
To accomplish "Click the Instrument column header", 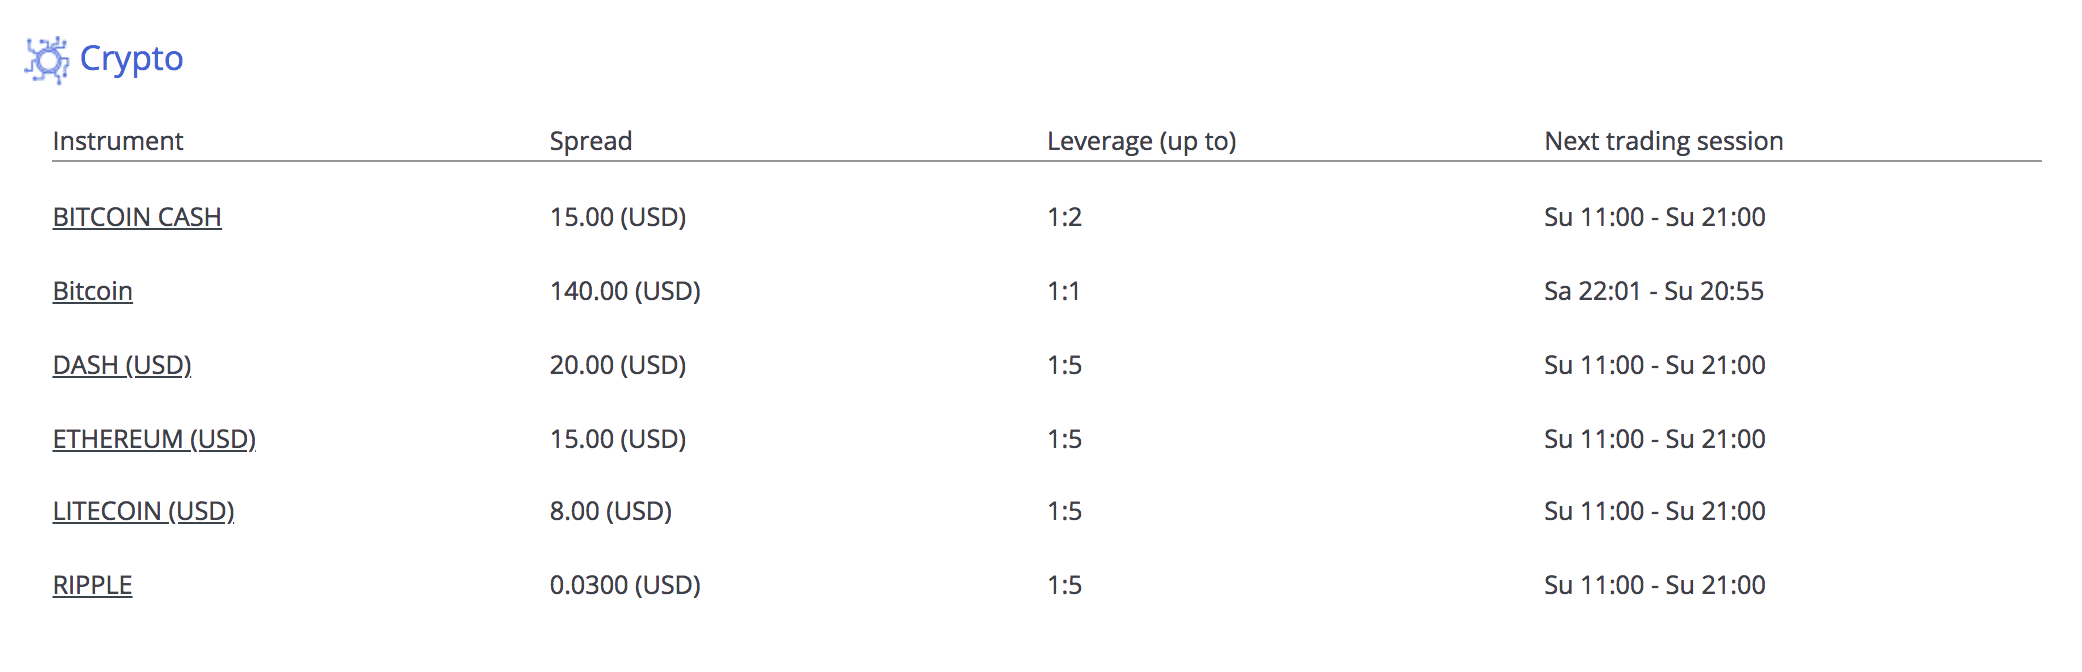I will pos(118,141).
